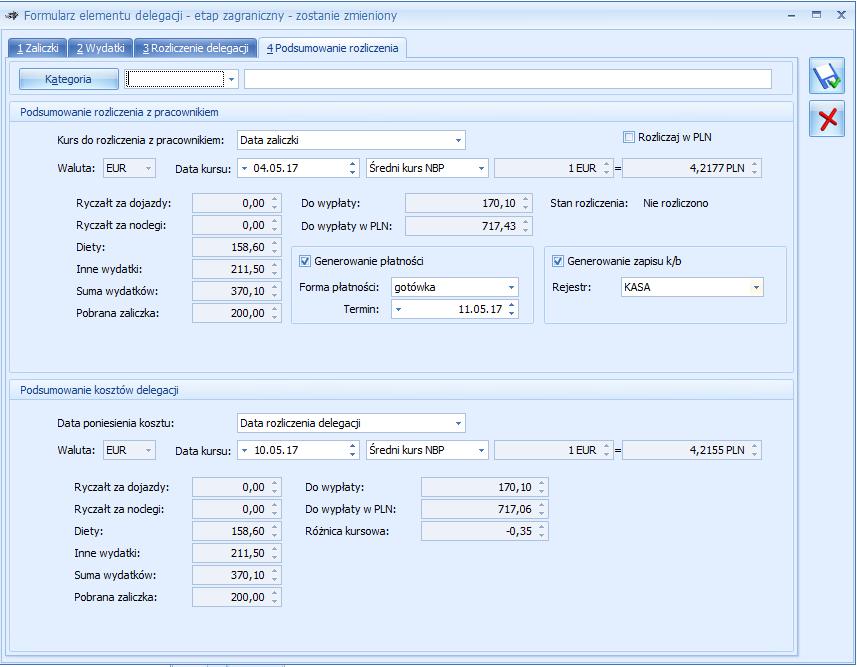
Task: Click the Kategoria button
Action: [x=68, y=79]
